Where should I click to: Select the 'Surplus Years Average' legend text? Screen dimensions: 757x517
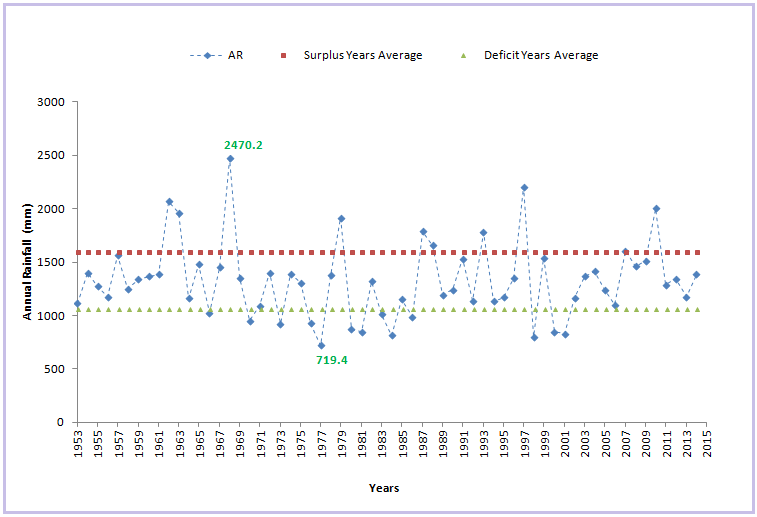tap(362, 56)
